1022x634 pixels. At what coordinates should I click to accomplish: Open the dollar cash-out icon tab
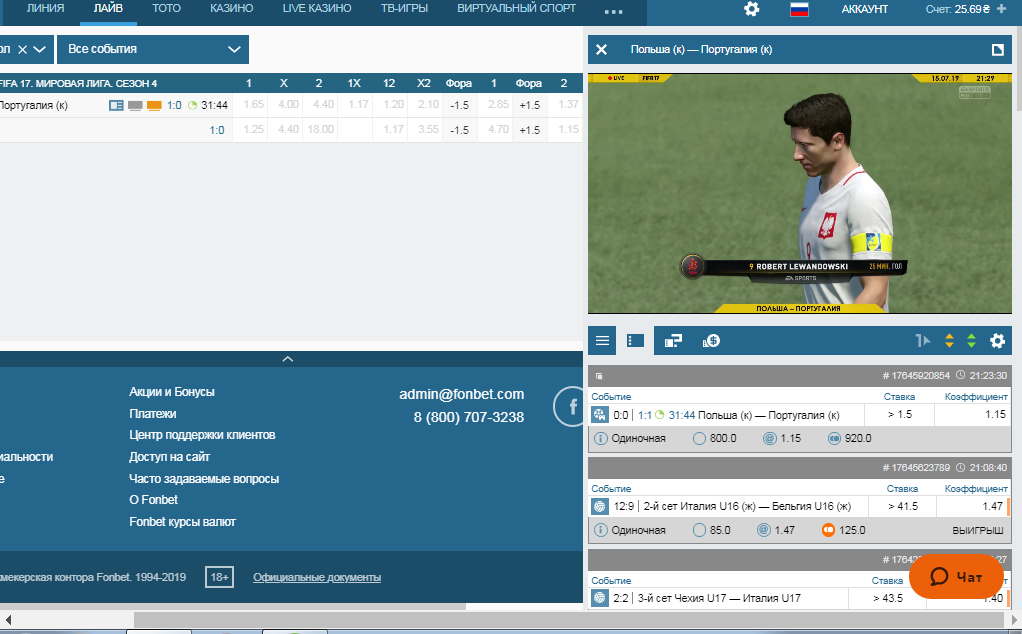[x=711, y=341]
